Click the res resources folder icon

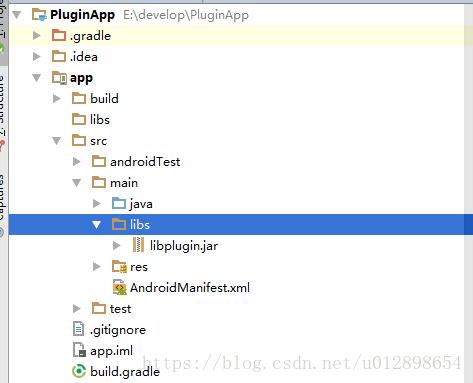pos(119,267)
